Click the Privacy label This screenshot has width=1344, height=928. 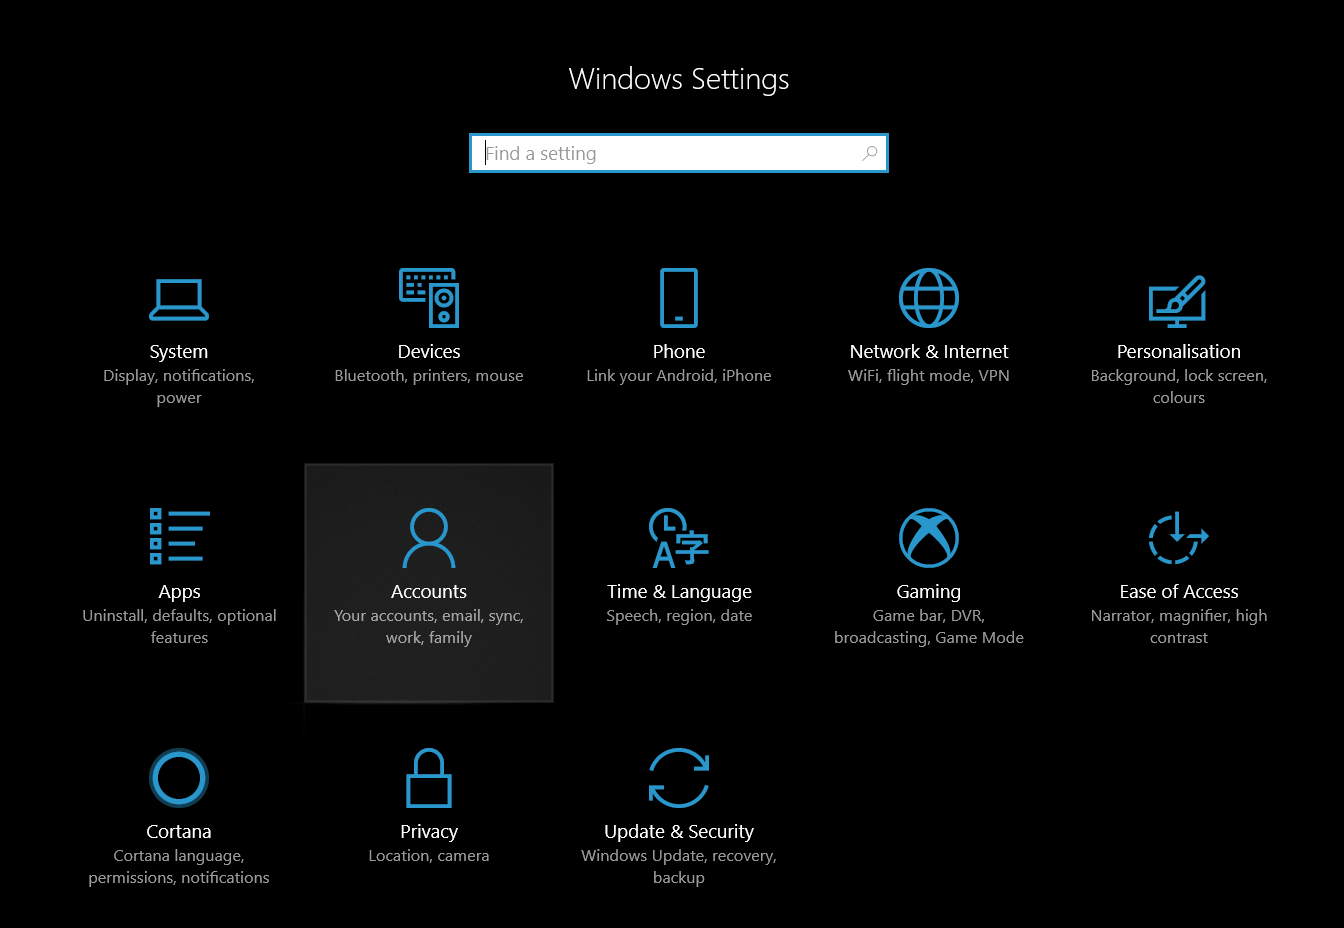(429, 831)
